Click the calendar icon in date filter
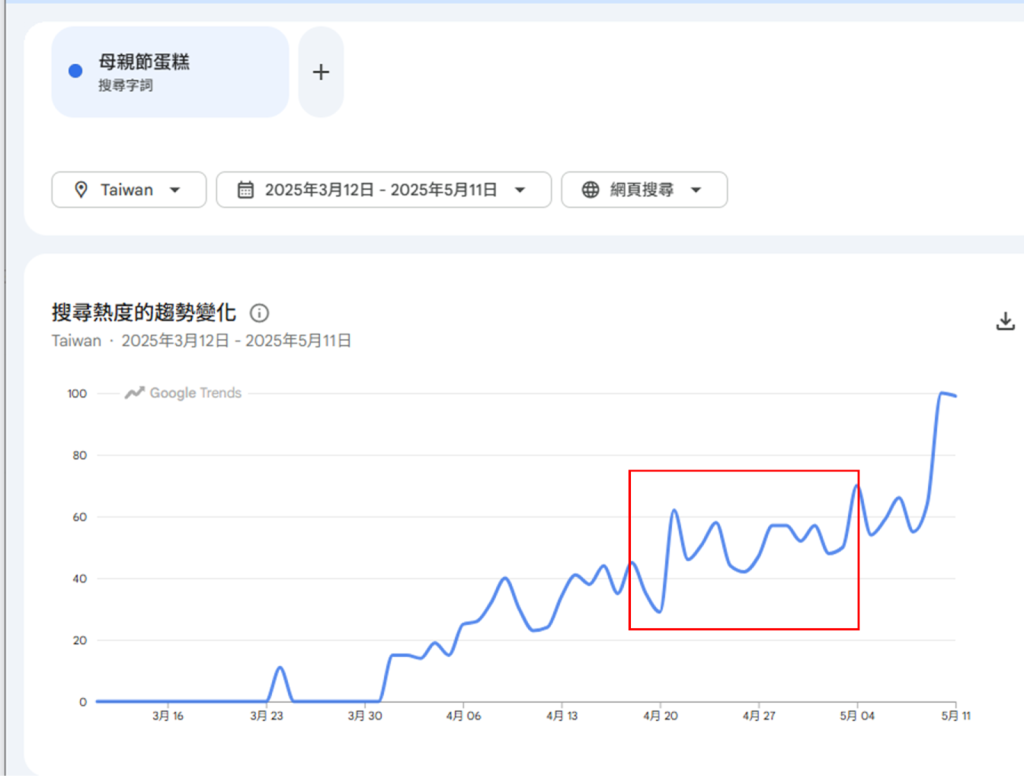 coord(245,190)
